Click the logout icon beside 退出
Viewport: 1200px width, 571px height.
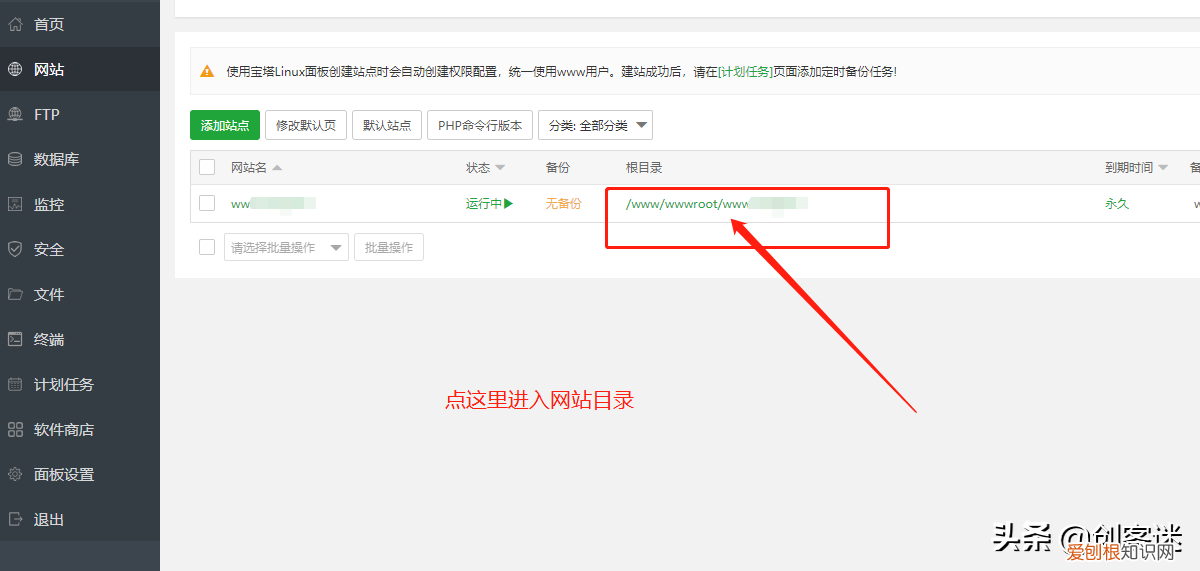coord(15,519)
